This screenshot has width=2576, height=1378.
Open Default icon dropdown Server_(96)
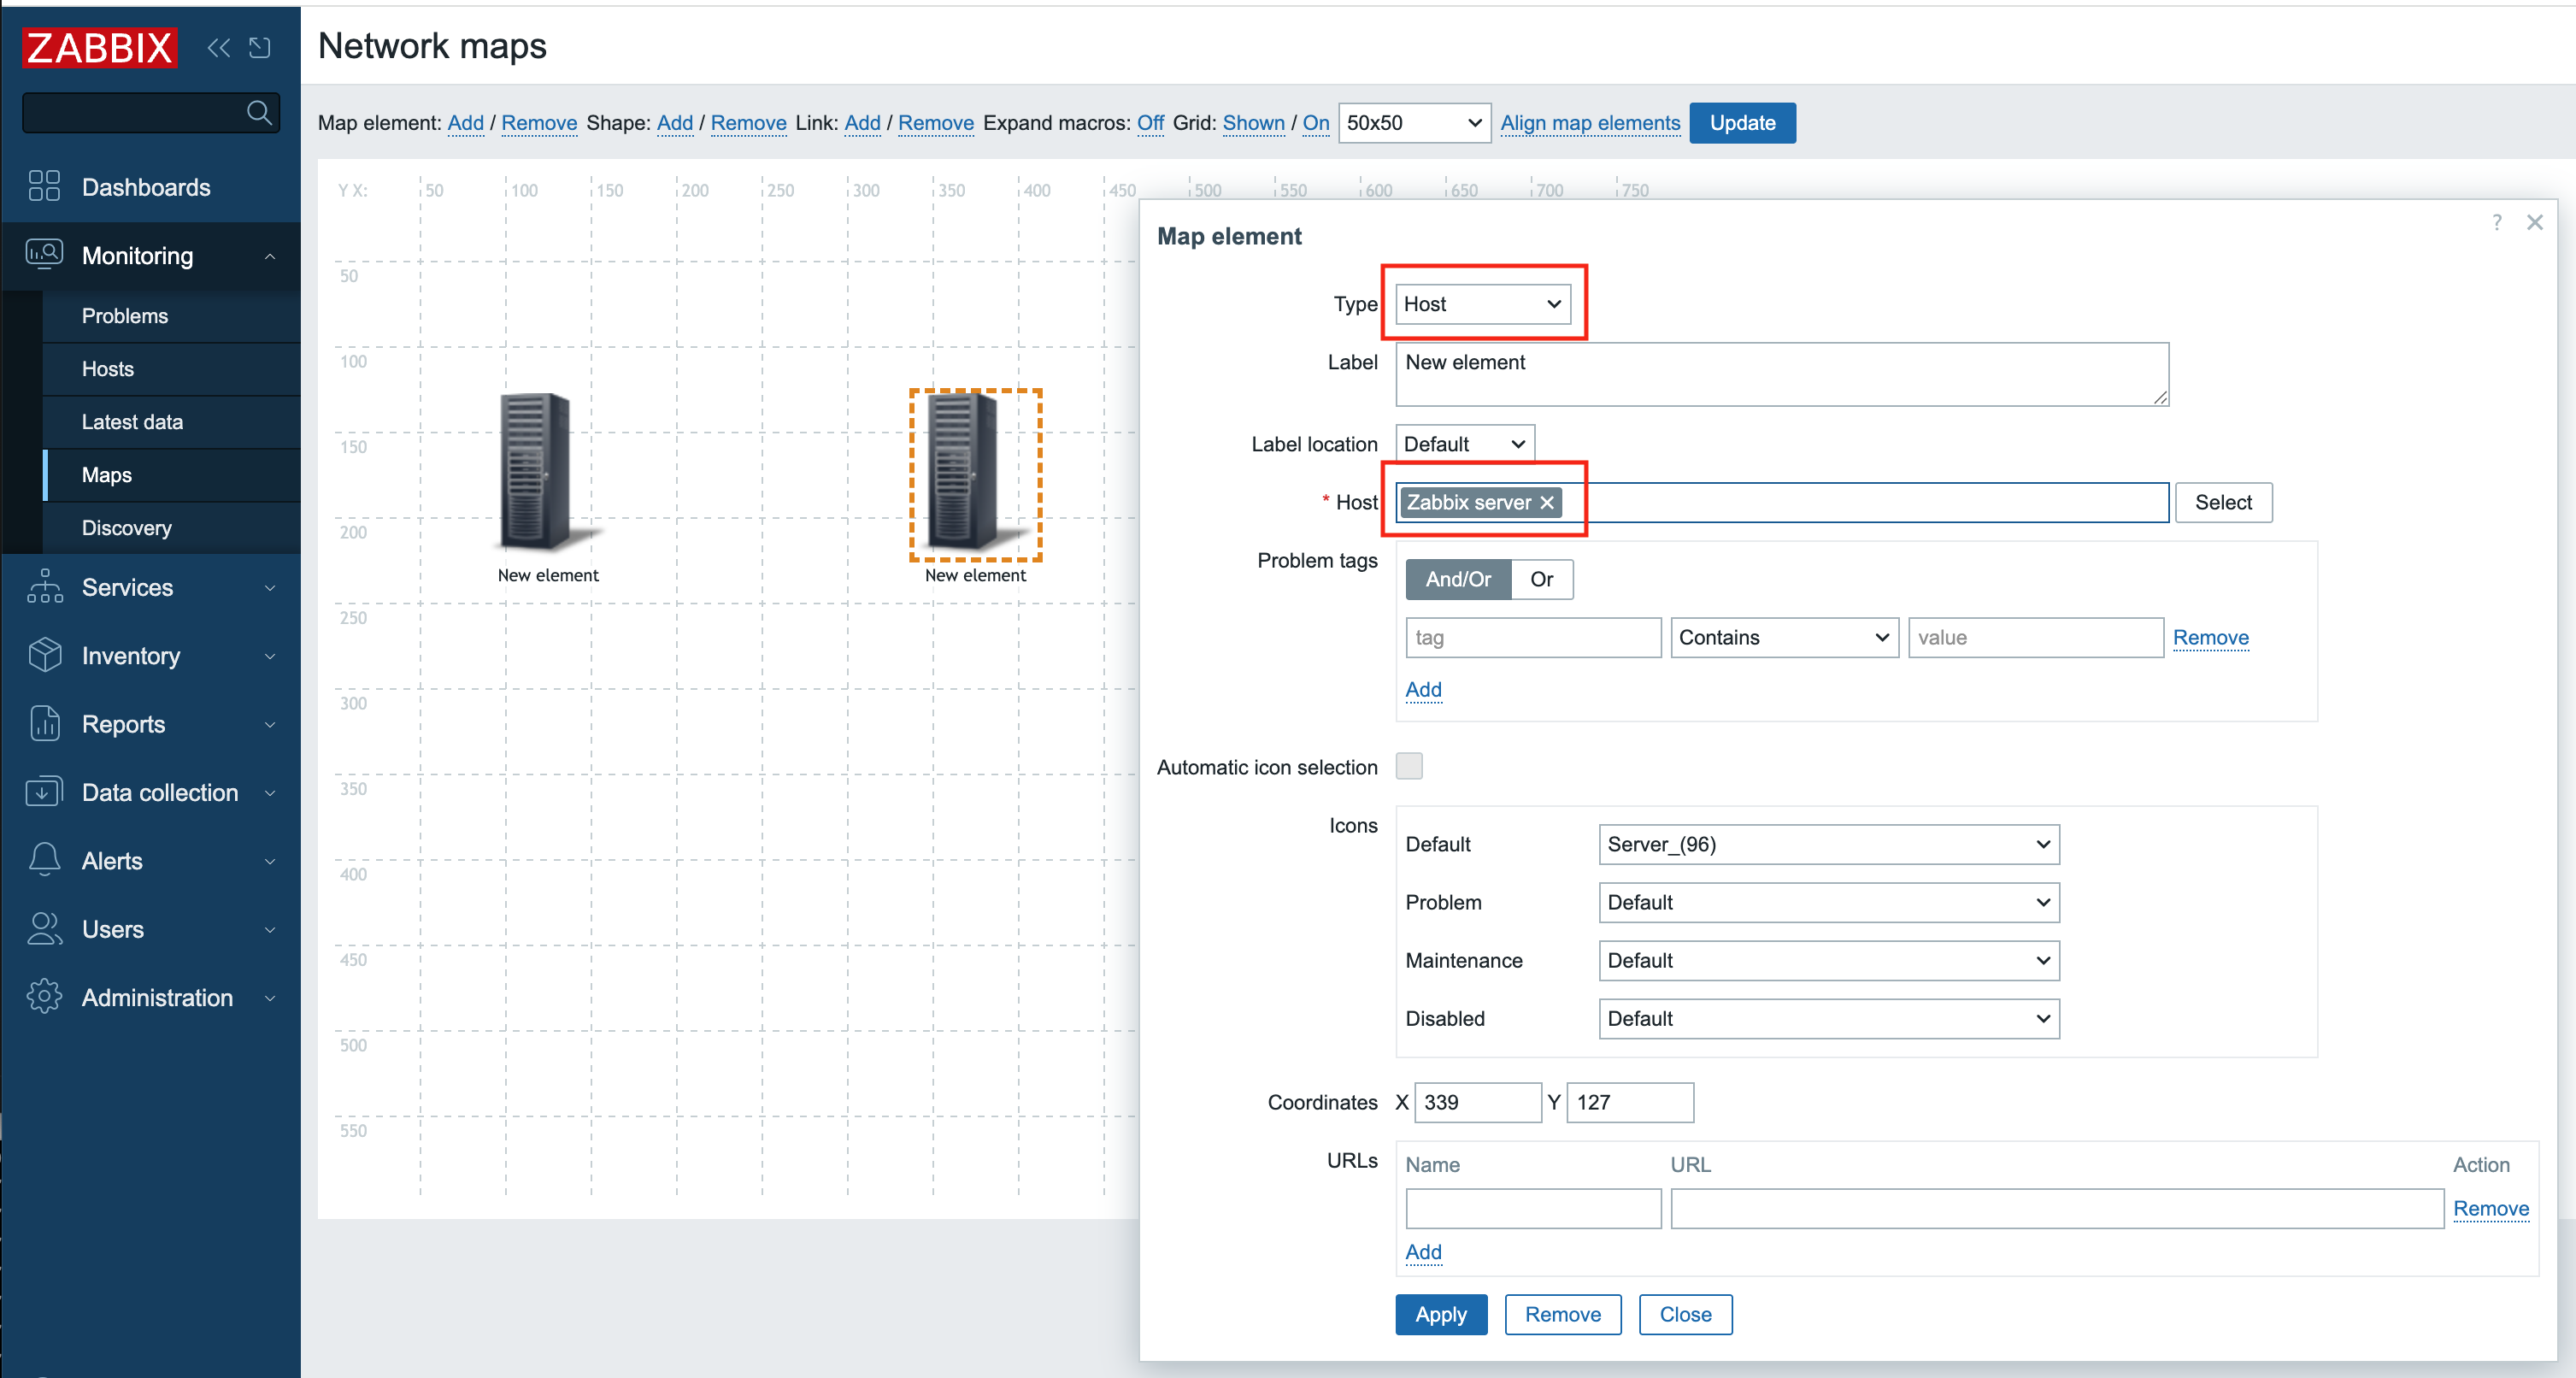pyautogui.click(x=1829, y=844)
